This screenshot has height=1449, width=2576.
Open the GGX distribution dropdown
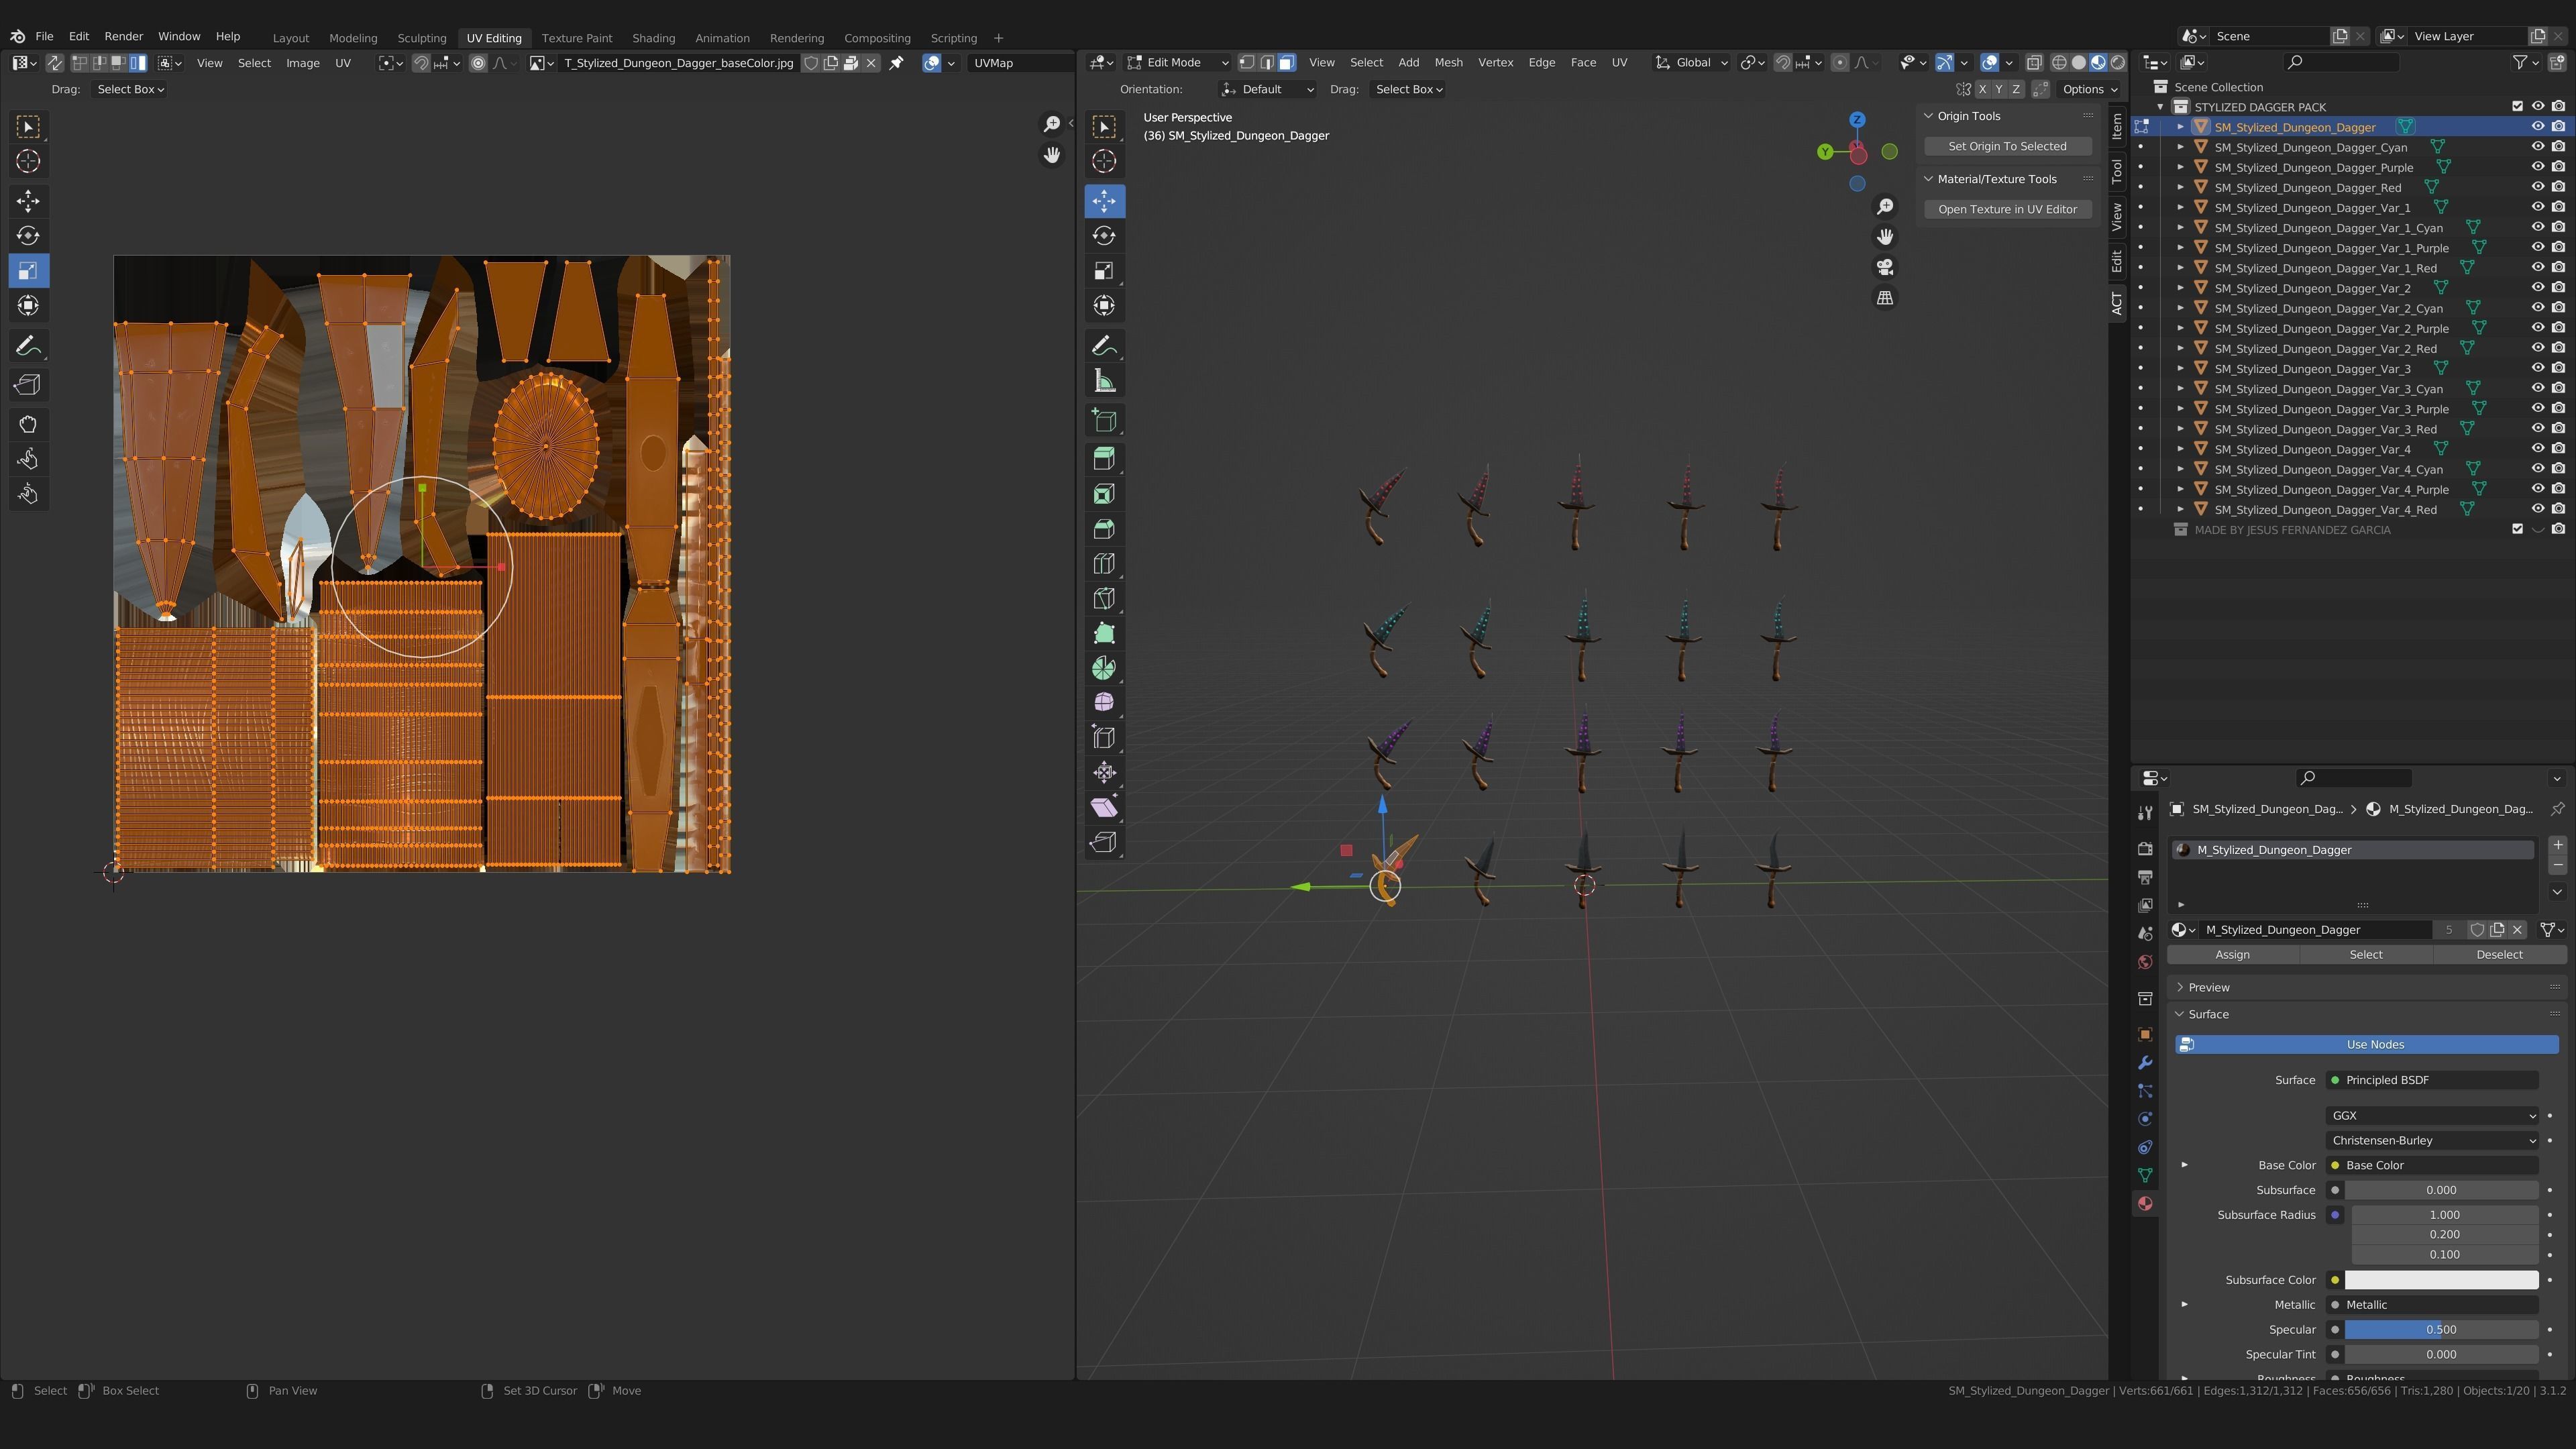pos(2432,1115)
